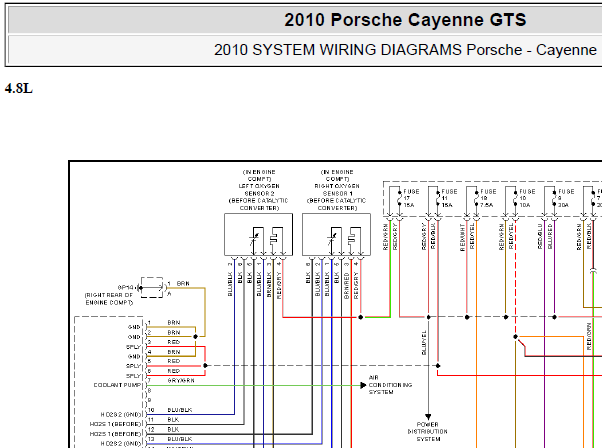The width and height of the screenshot is (602, 448).
Task: Click the 'RED/WHT' wire label under fuse 19
Action: tap(463, 238)
